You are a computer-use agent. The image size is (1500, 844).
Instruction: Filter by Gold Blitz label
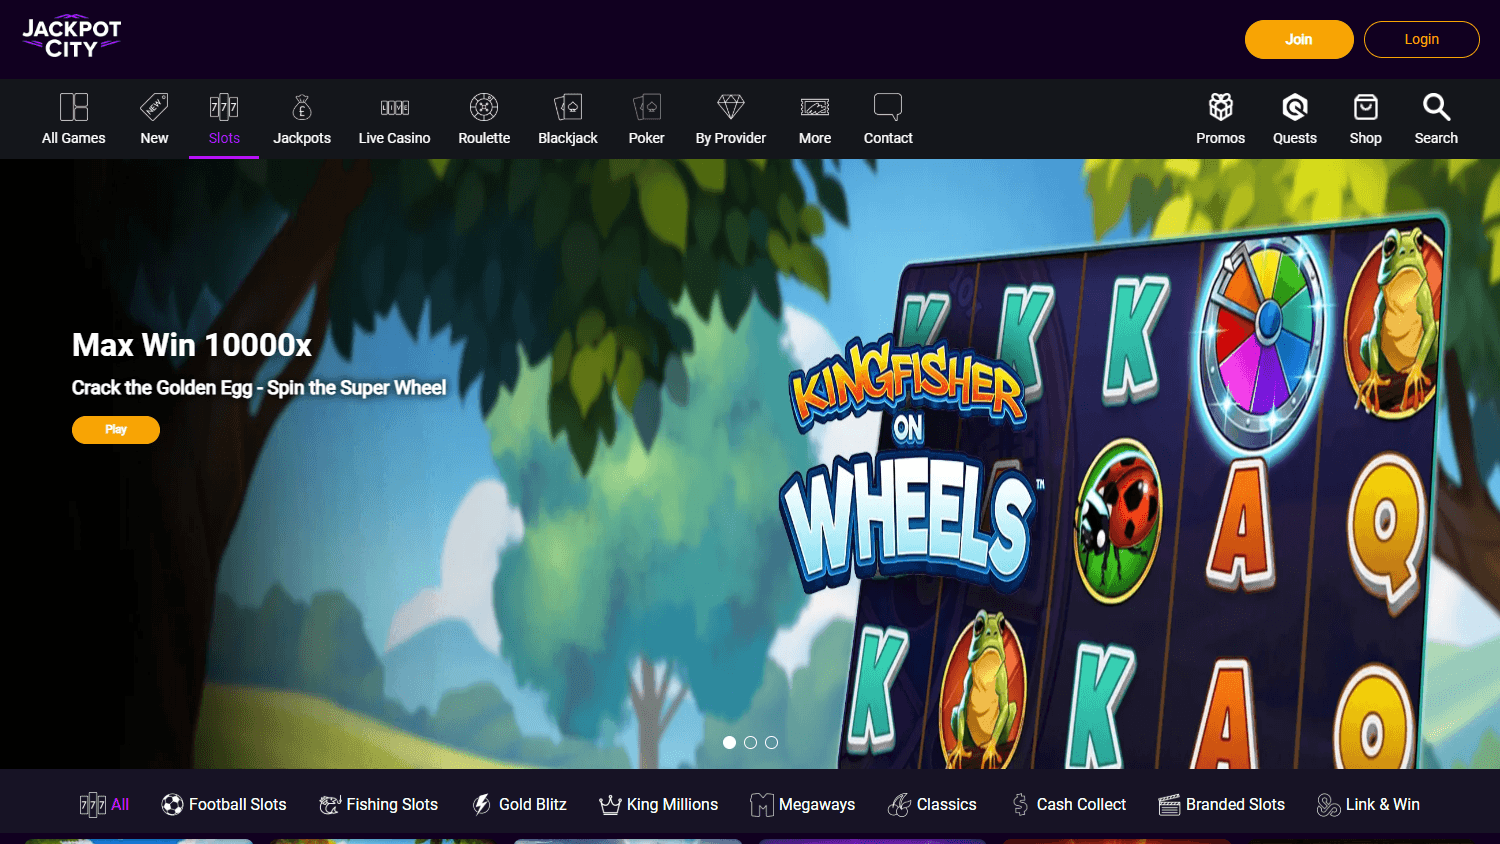click(533, 804)
